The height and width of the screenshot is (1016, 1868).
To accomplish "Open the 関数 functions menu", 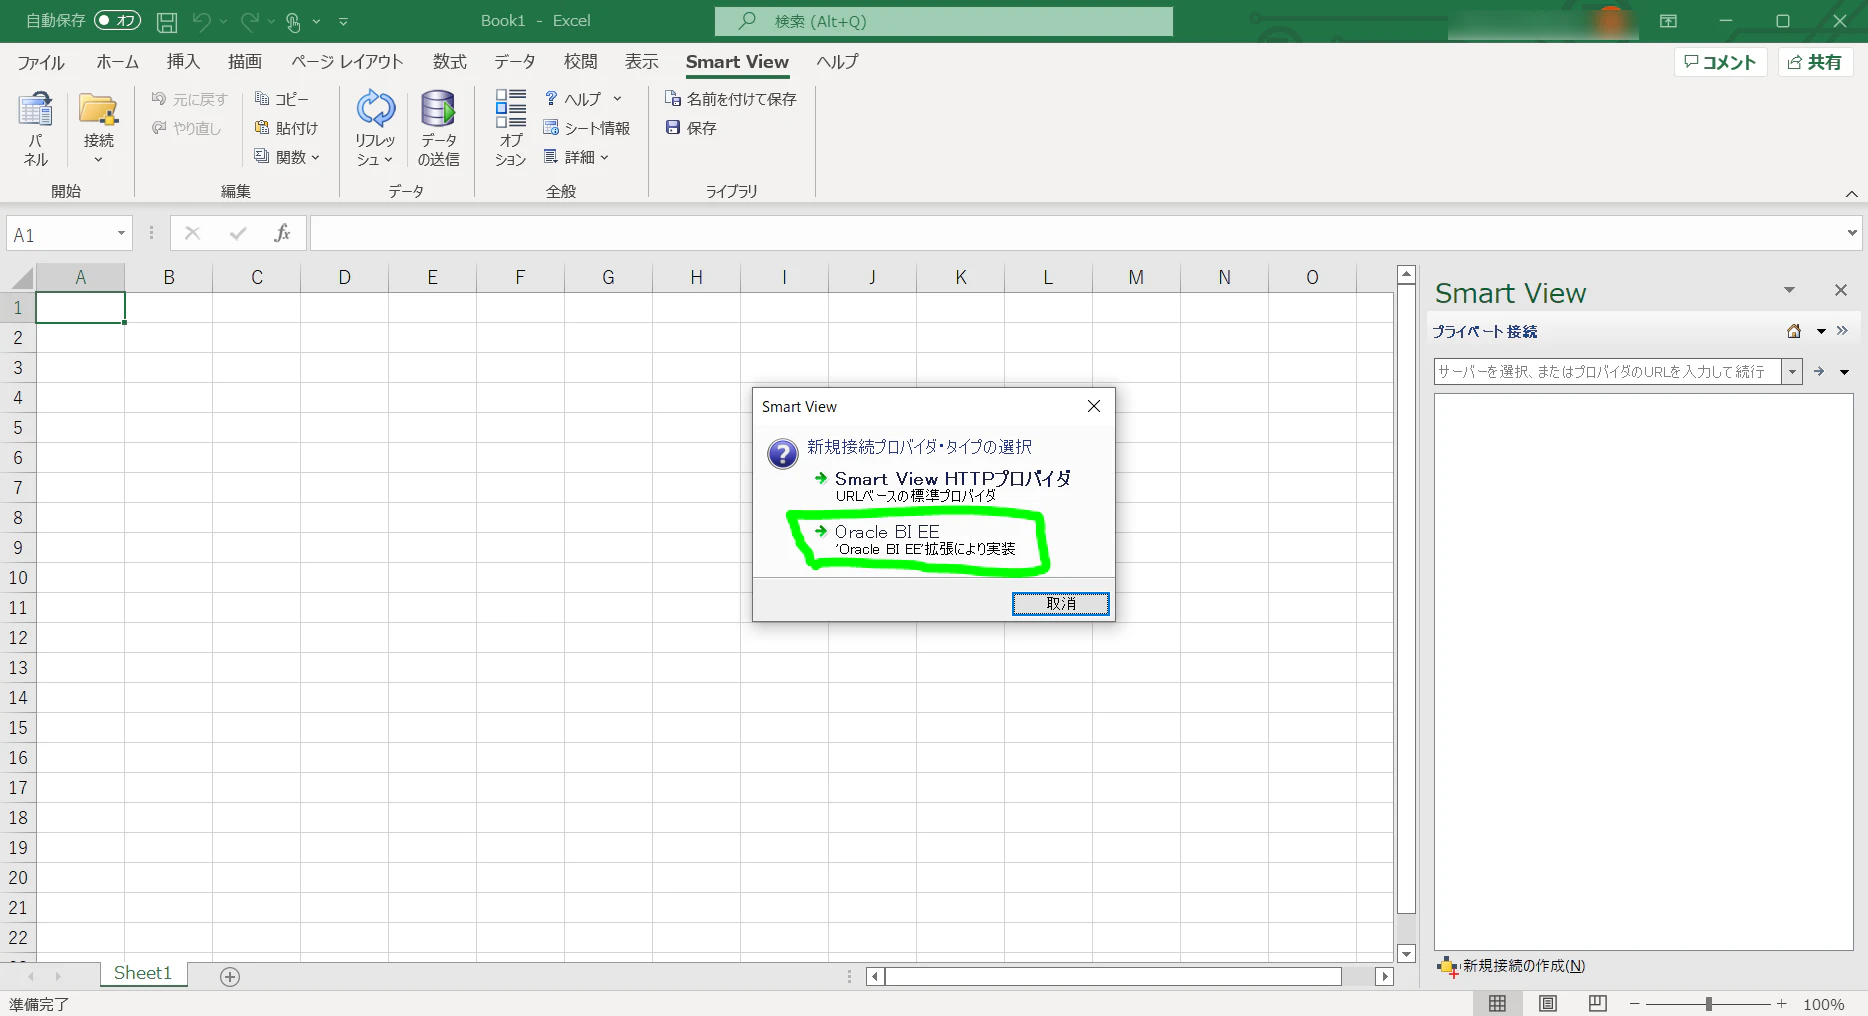I will pyautogui.click(x=287, y=157).
